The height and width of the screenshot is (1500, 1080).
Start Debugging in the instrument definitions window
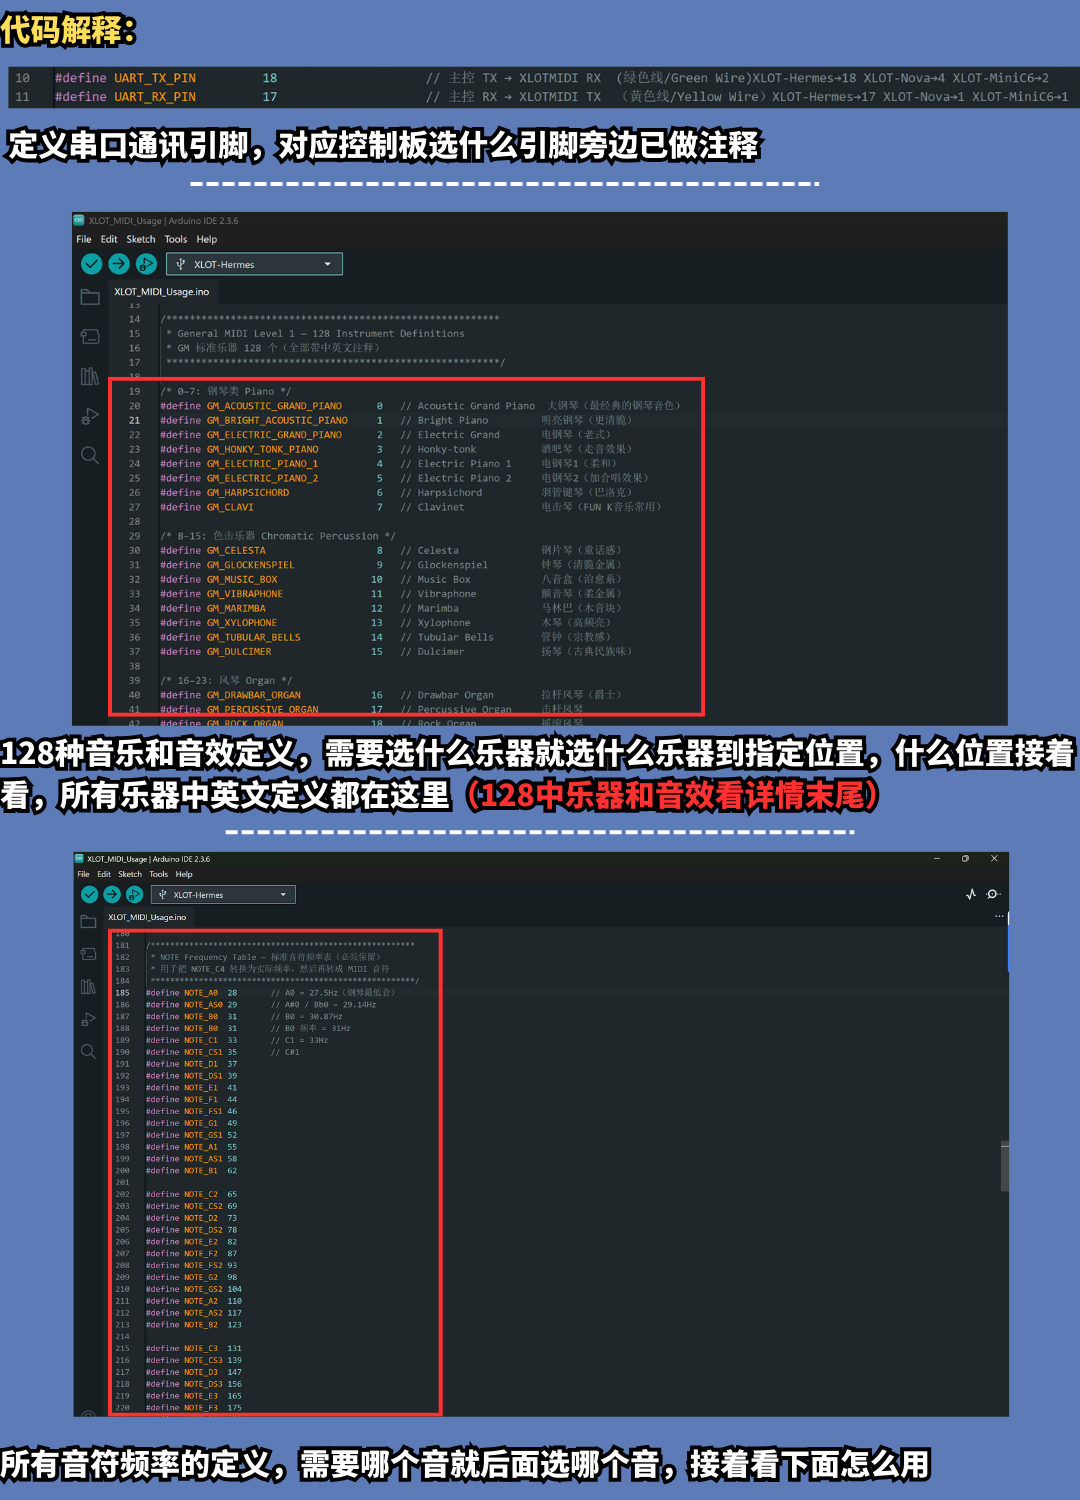tap(146, 264)
